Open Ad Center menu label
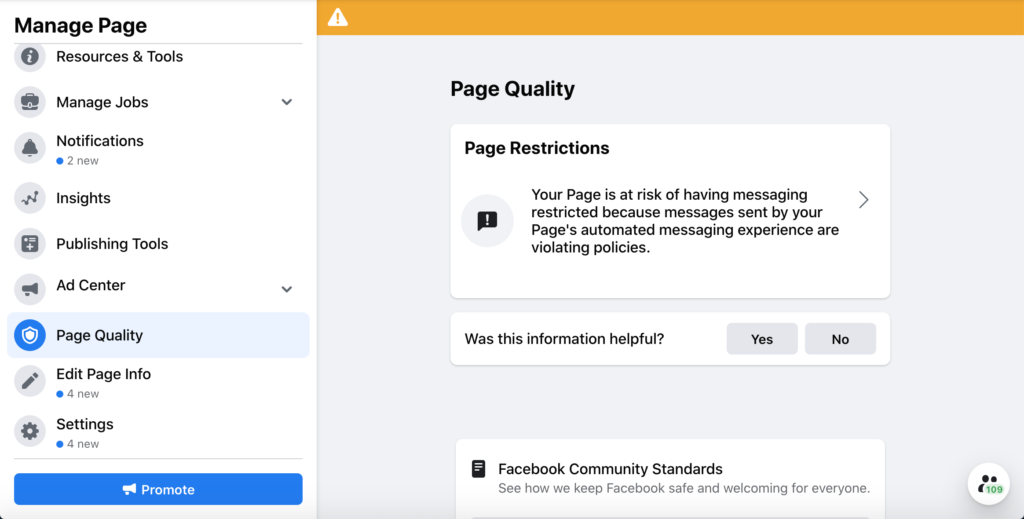Screen dimensions: 1024x519 pyautogui.click(x=91, y=285)
